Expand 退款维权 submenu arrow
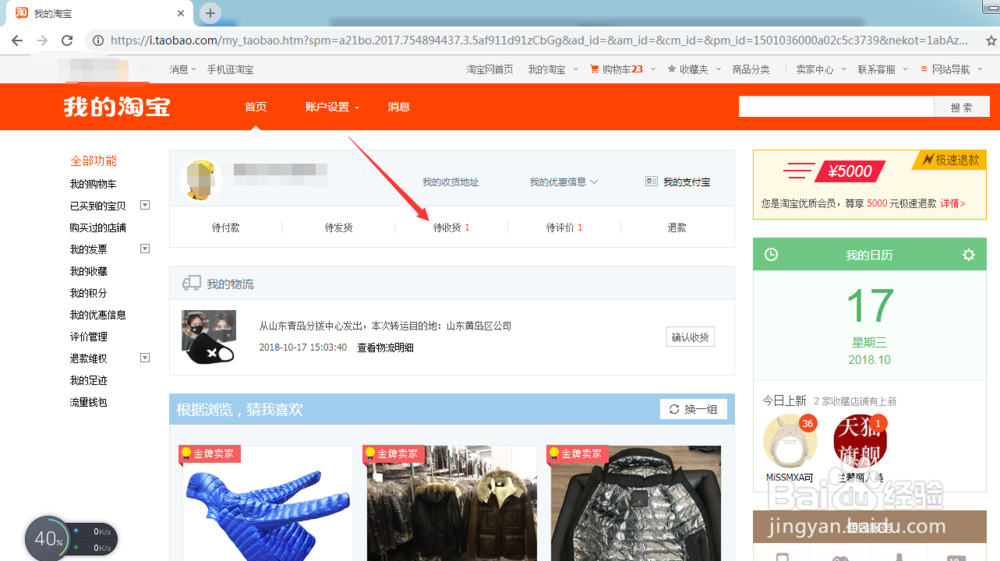The height and width of the screenshot is (561, 1000). (145, 358)
